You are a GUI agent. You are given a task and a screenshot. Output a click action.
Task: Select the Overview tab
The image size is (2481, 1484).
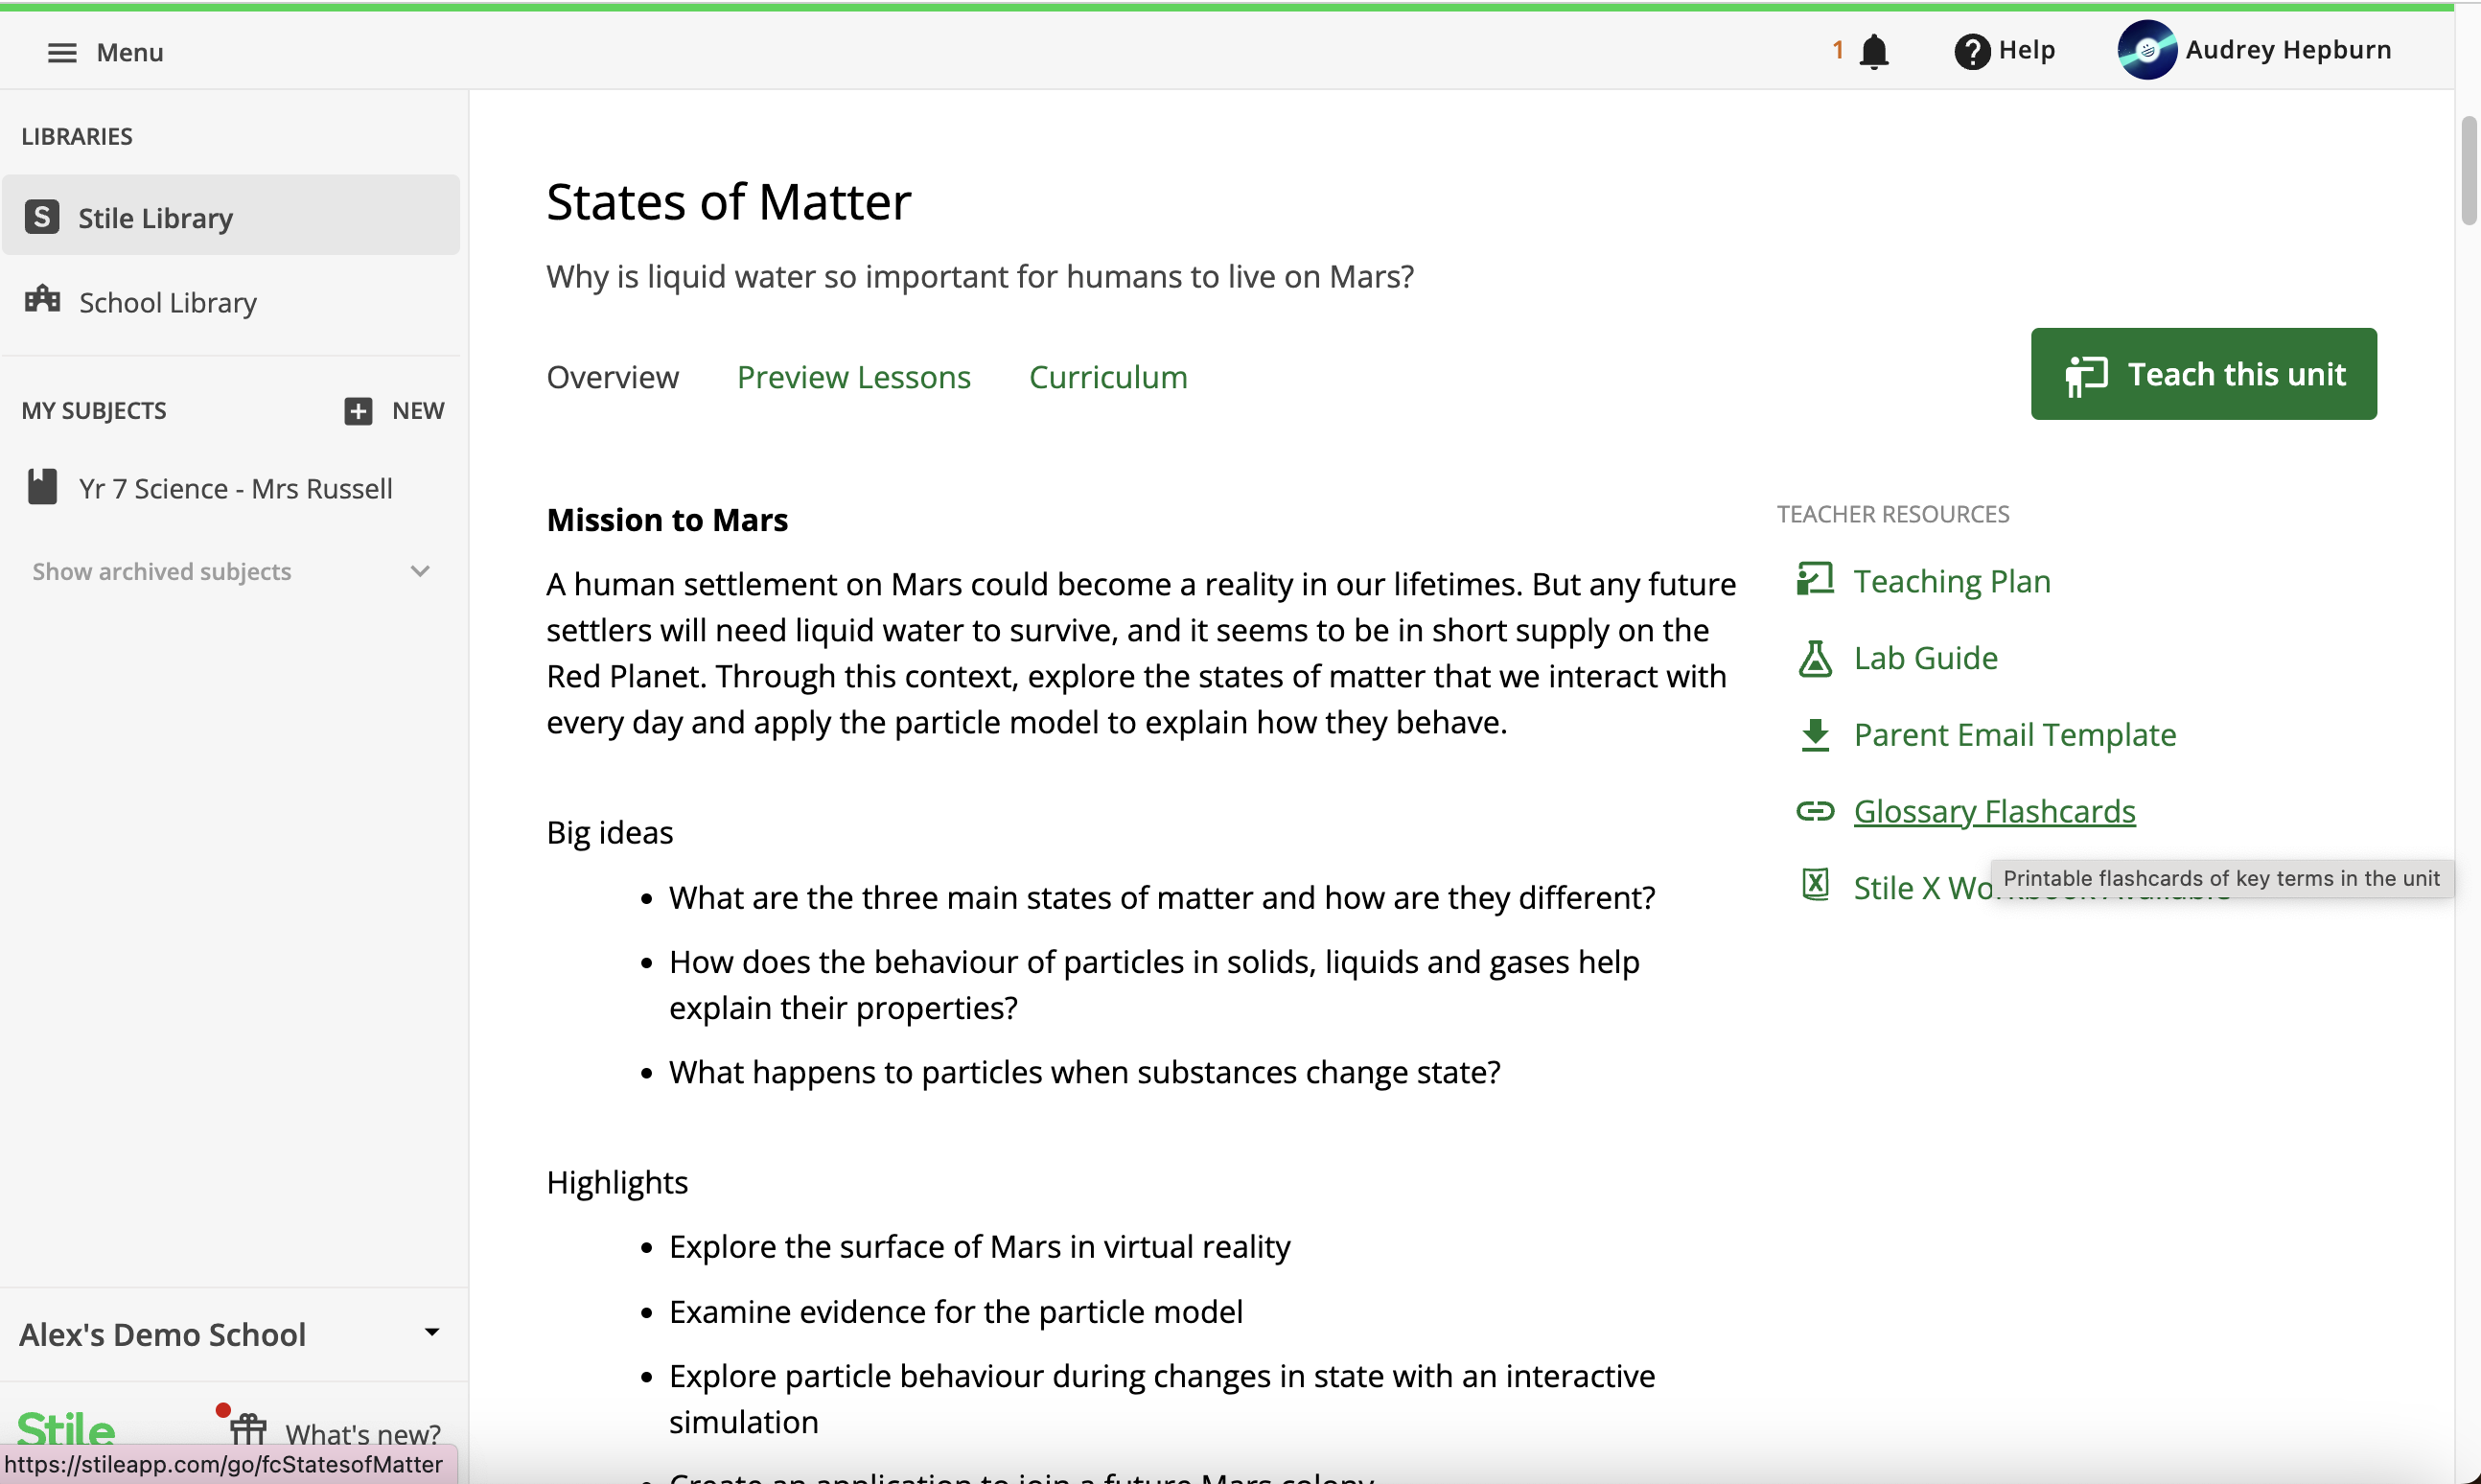tap(612, 377)
